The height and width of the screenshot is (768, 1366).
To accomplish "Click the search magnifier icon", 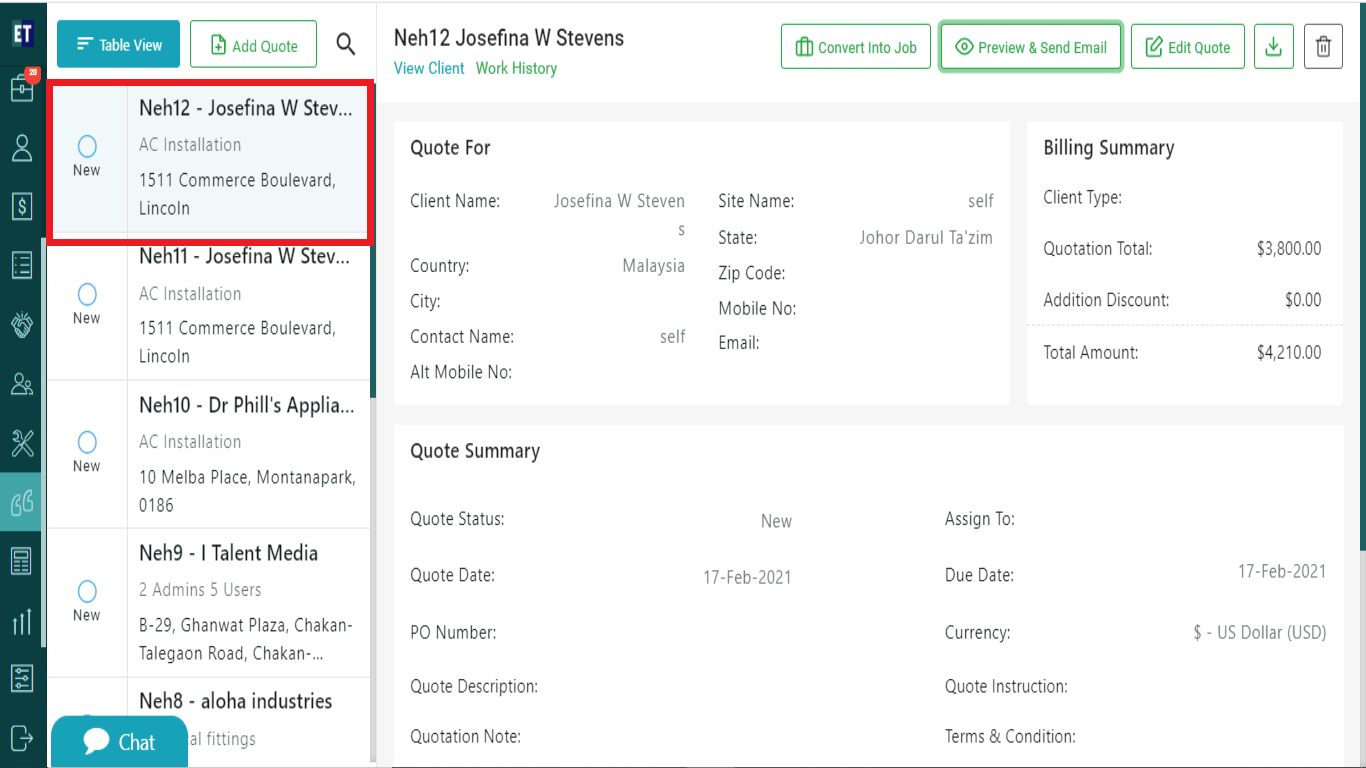I will click(x=346, y=45).
